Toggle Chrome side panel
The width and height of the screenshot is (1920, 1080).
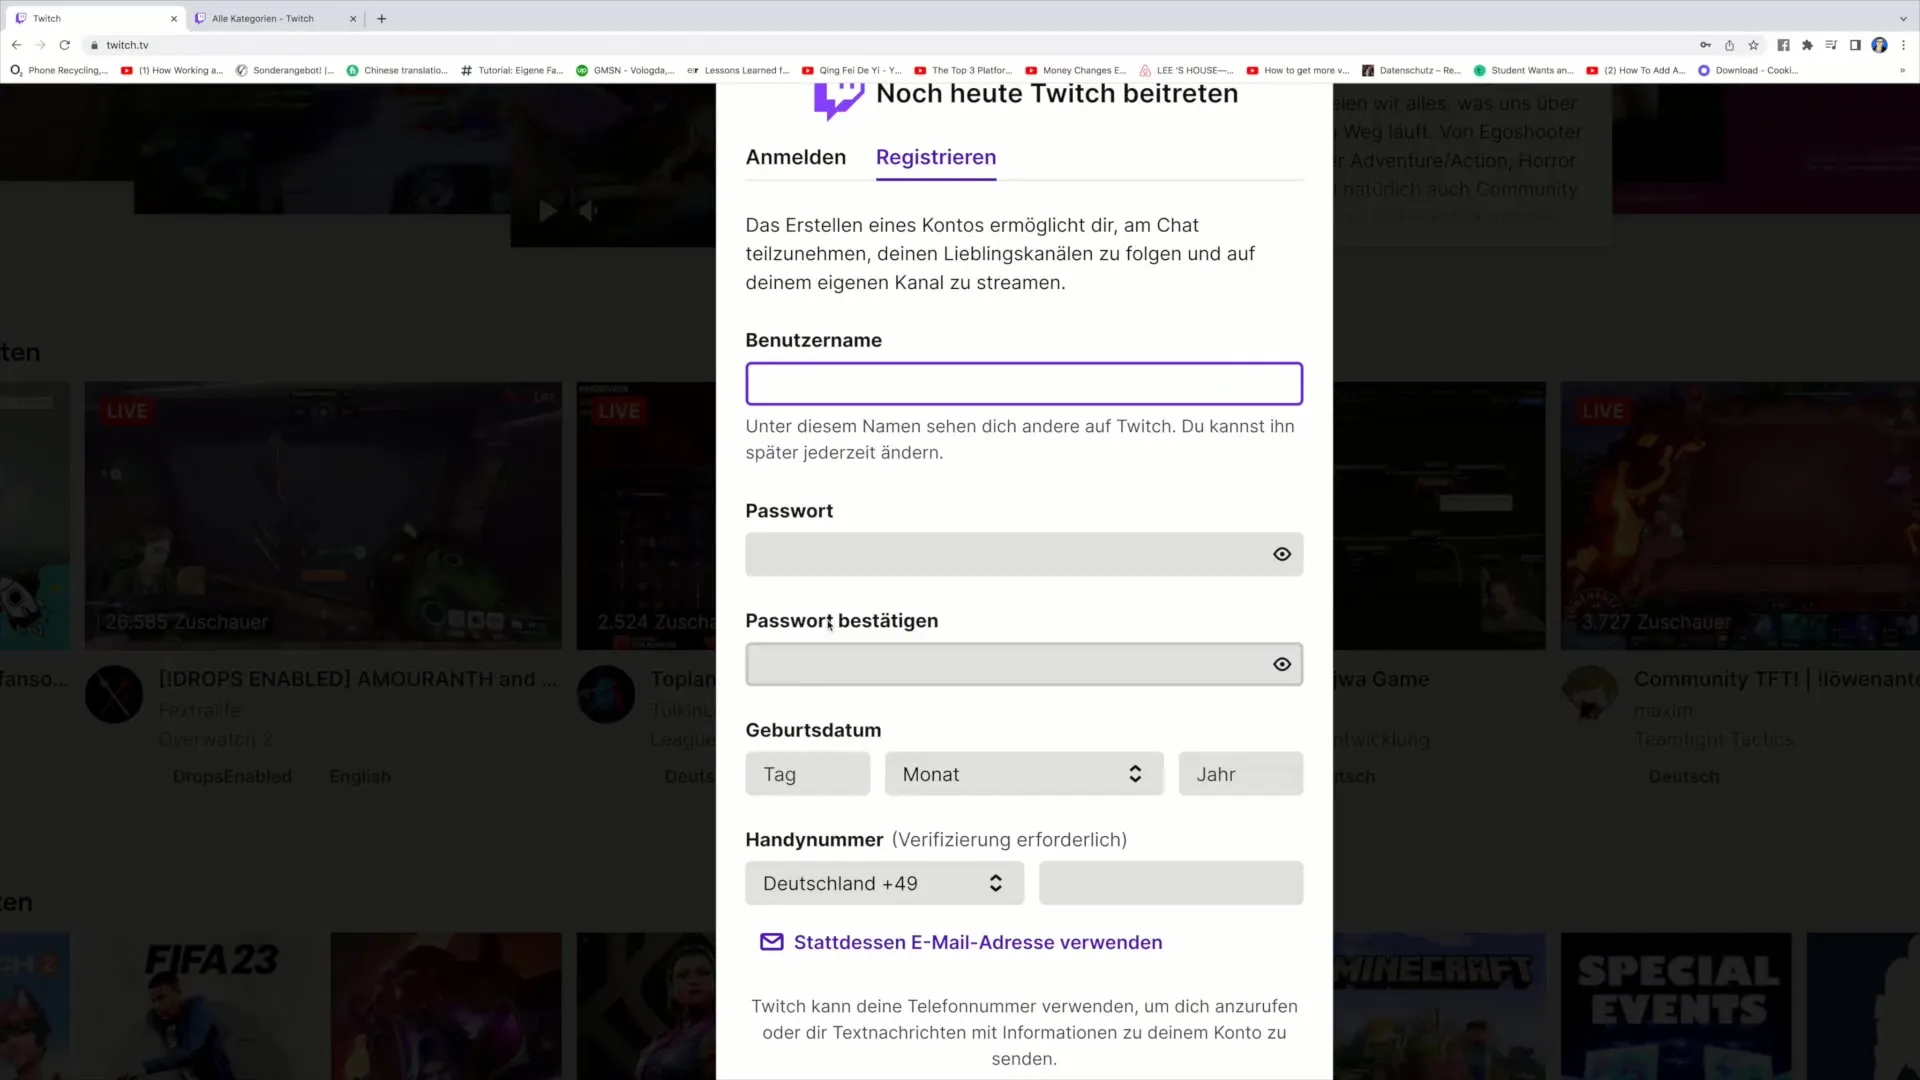(x=1855, y=45)
